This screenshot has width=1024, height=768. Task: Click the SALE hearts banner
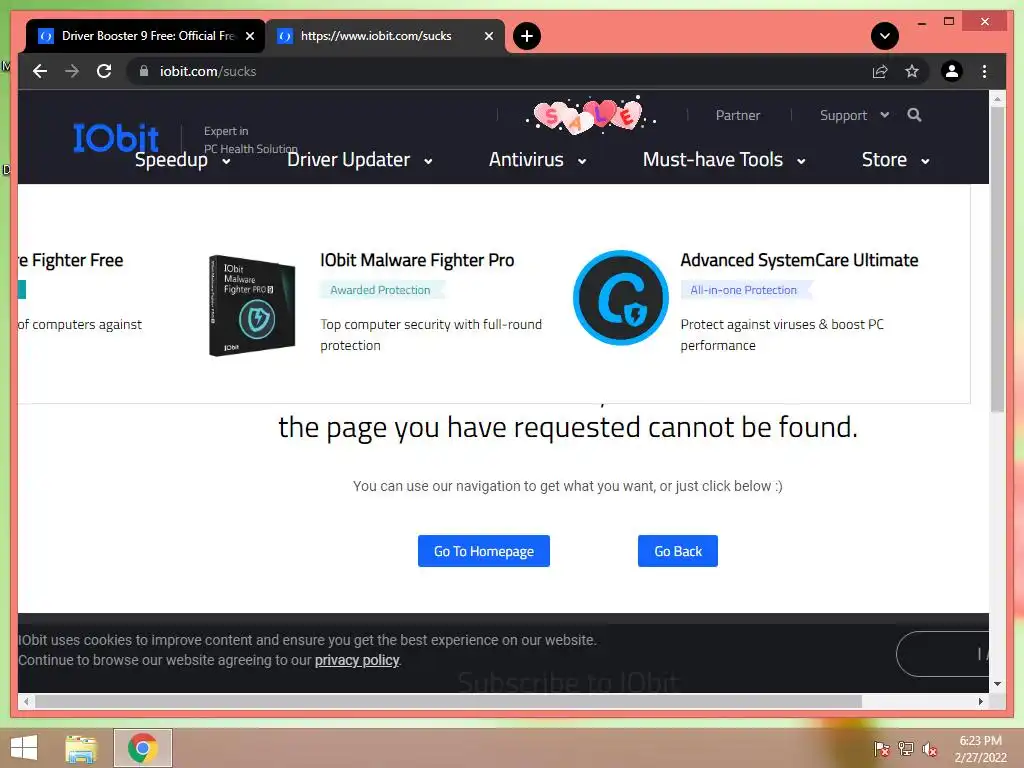pos(590,116)
